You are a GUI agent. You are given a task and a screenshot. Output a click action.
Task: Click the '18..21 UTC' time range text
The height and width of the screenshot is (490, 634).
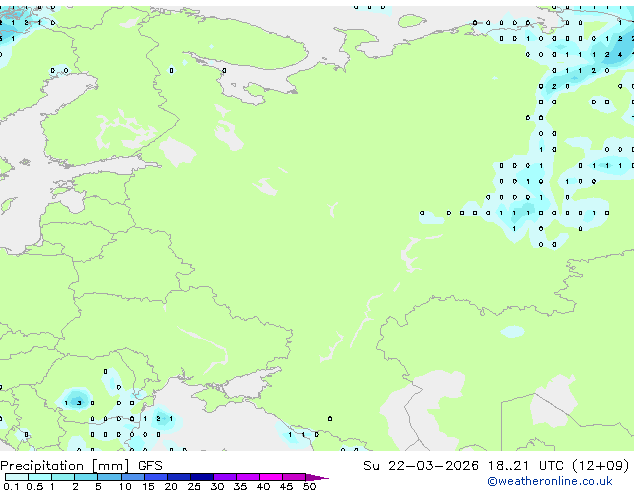526,466
